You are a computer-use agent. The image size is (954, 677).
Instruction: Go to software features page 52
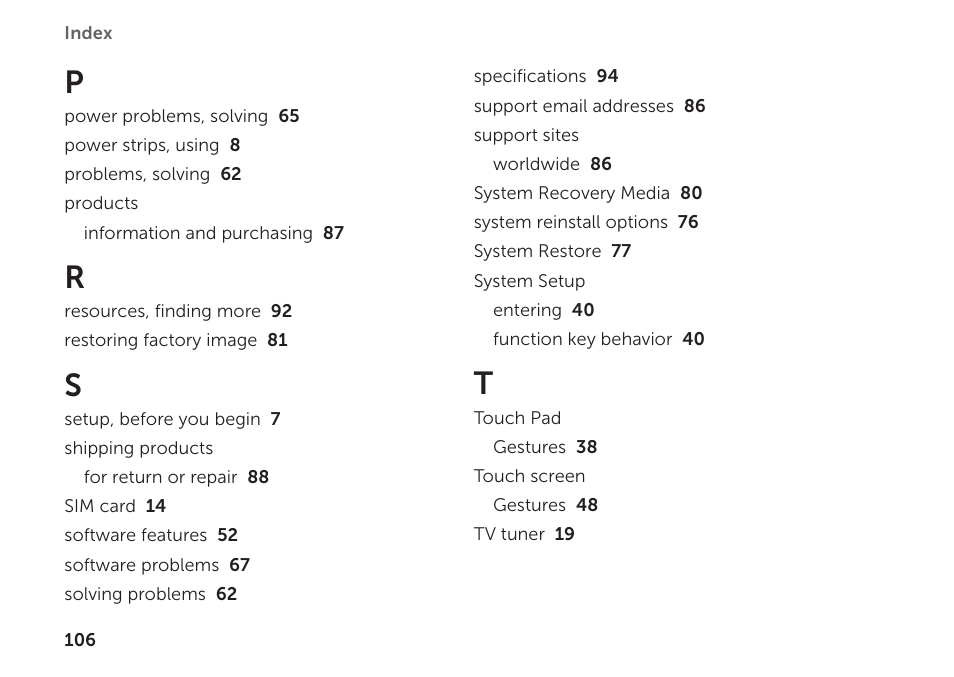(151, 535)
